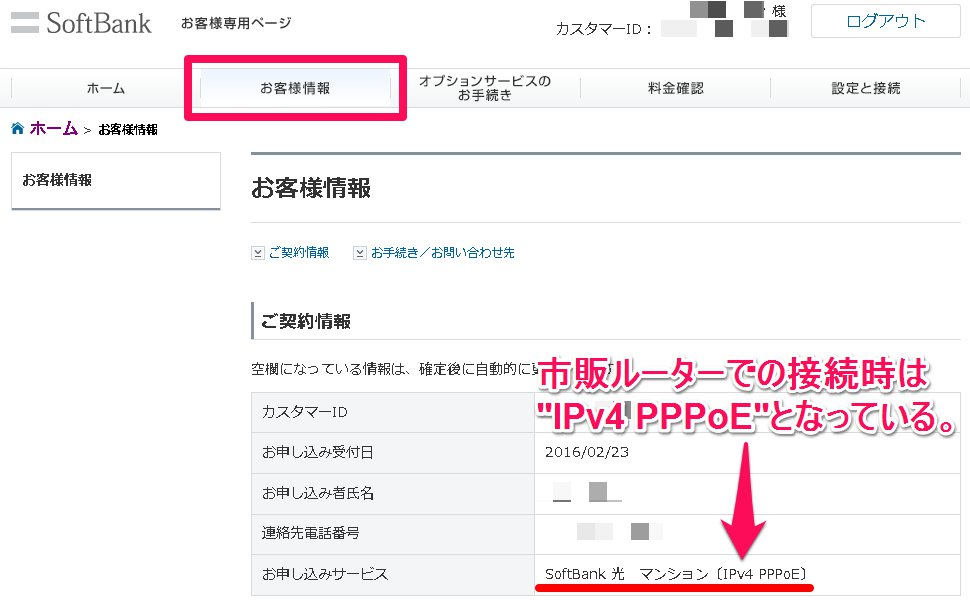Click the お客様専用ページ header text
Screen dimensions: 970x602
pyautogui.click(x=236, y=23)
